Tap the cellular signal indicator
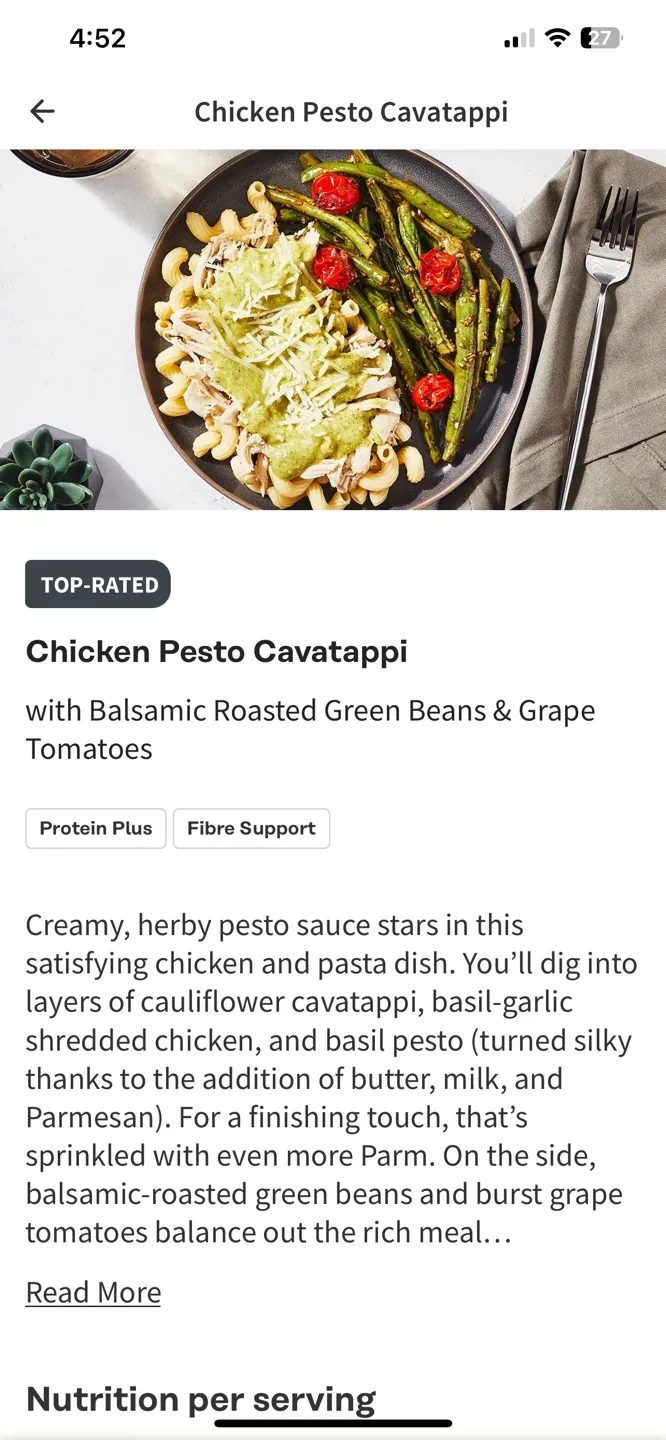 pyautogui.click(x=518, y=38)
